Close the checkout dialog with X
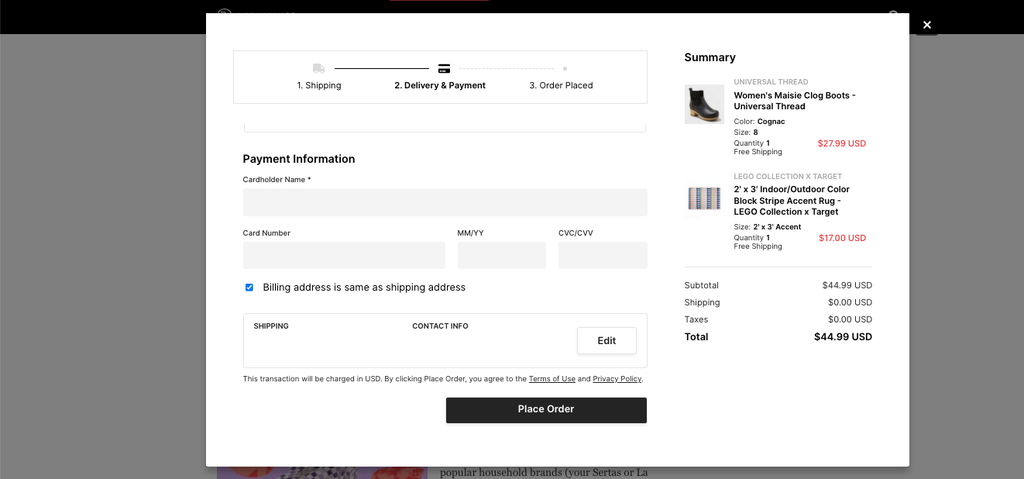Screen dimensions: 1024x479 pos(927,25)
